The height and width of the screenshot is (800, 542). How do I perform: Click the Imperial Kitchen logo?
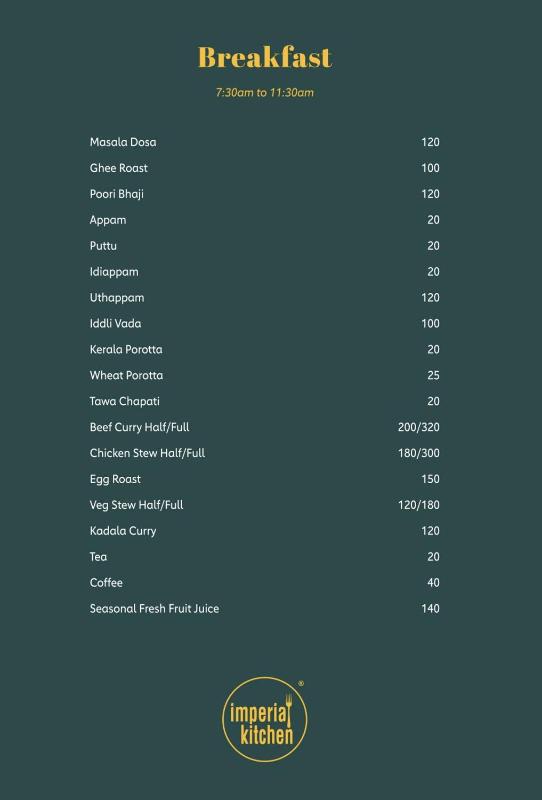[265, 719]
